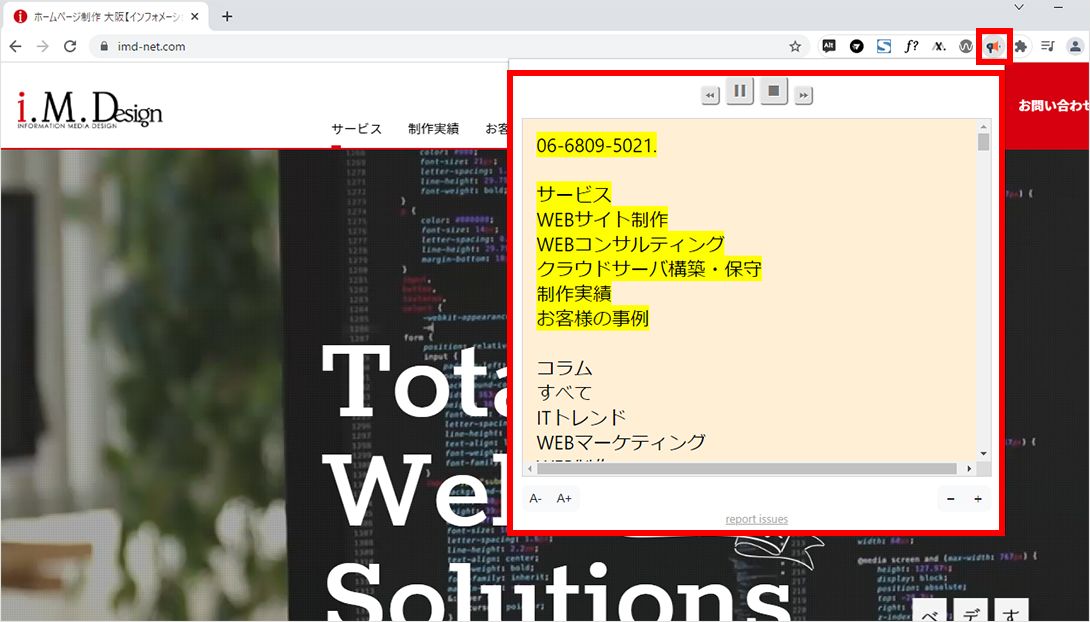Click the W circle extension icon
Image resolution: width=1090 pixels, height=622 pixels.
point(966,47)
